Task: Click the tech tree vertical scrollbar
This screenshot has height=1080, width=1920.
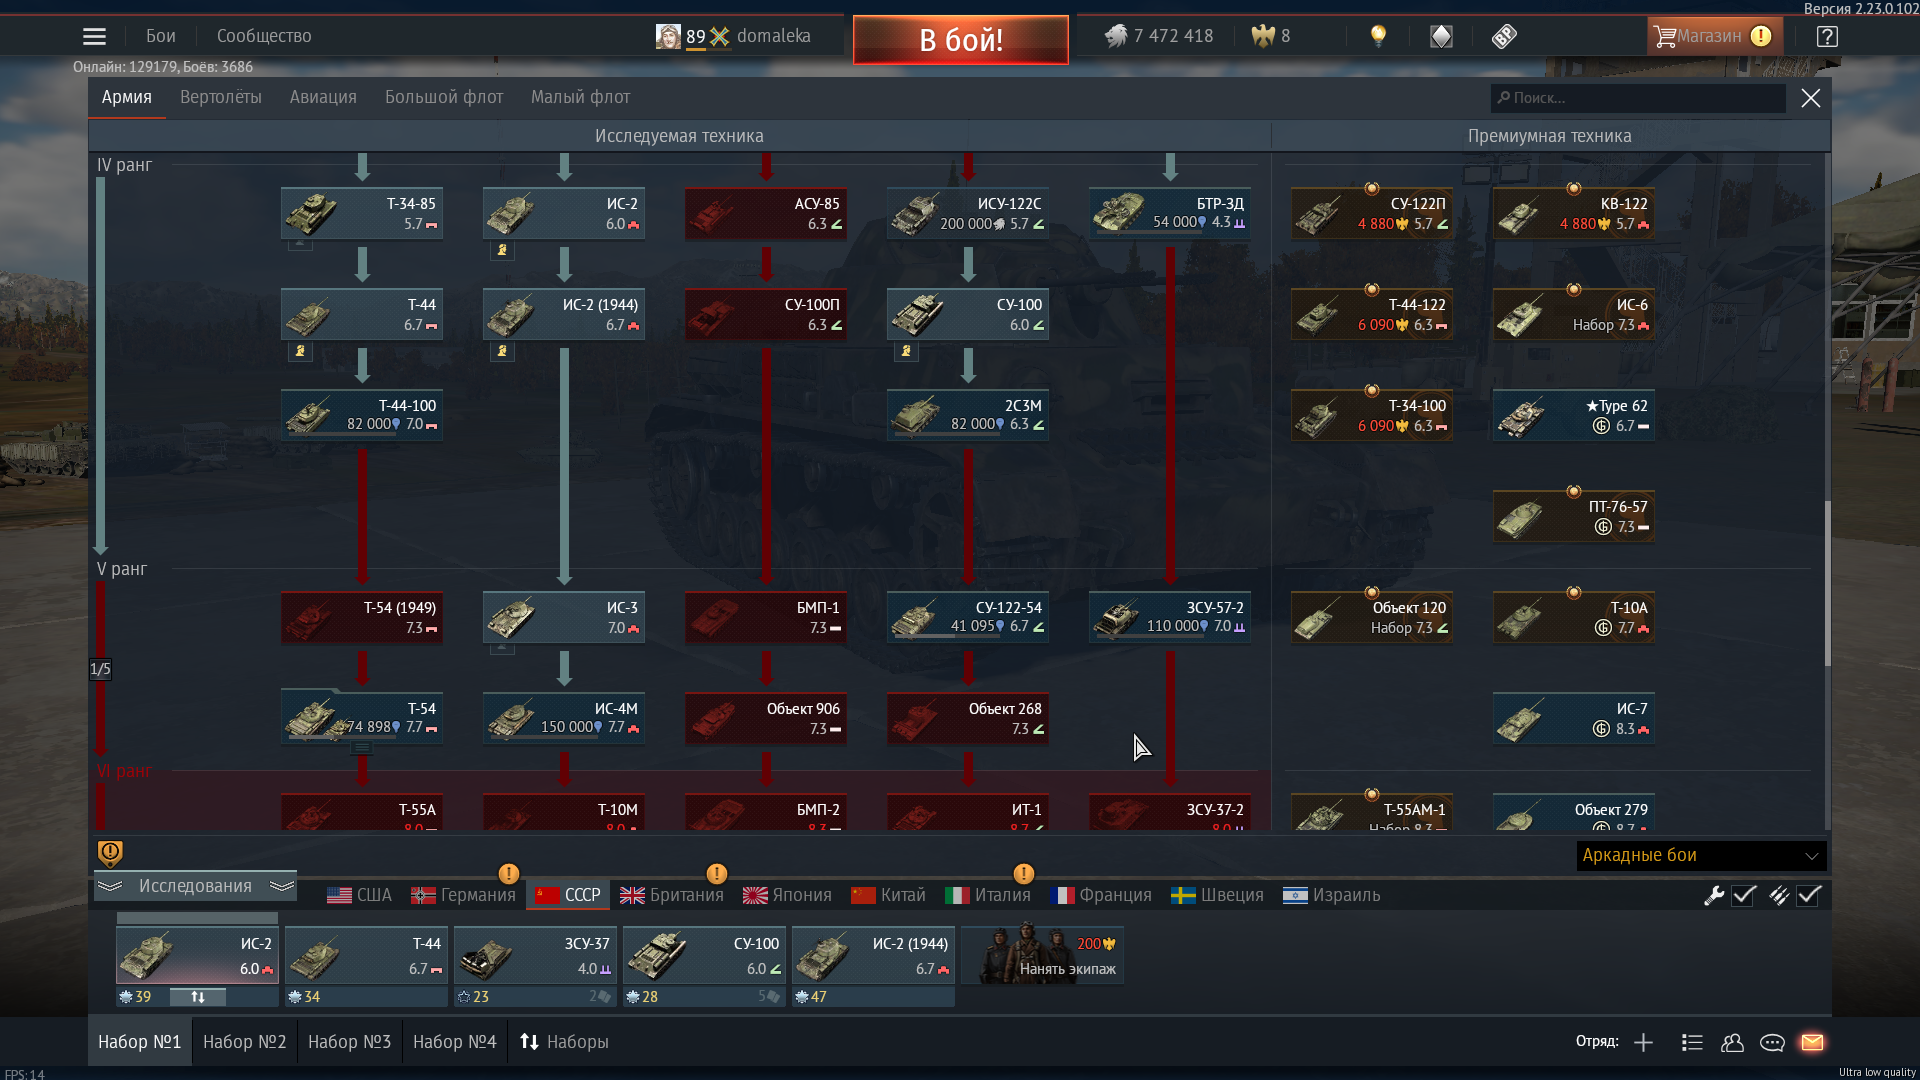Action: (x=1827, y=583)
